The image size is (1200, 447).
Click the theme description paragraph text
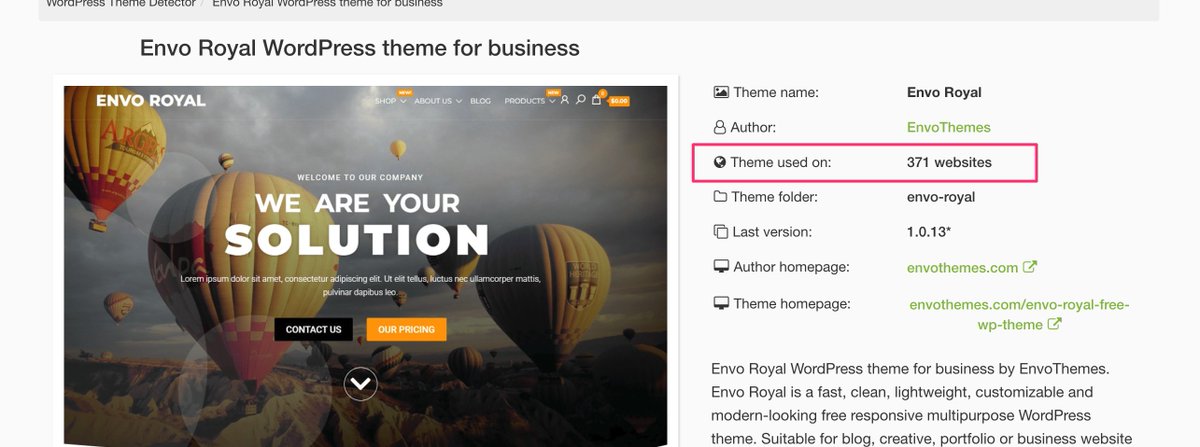921,404
